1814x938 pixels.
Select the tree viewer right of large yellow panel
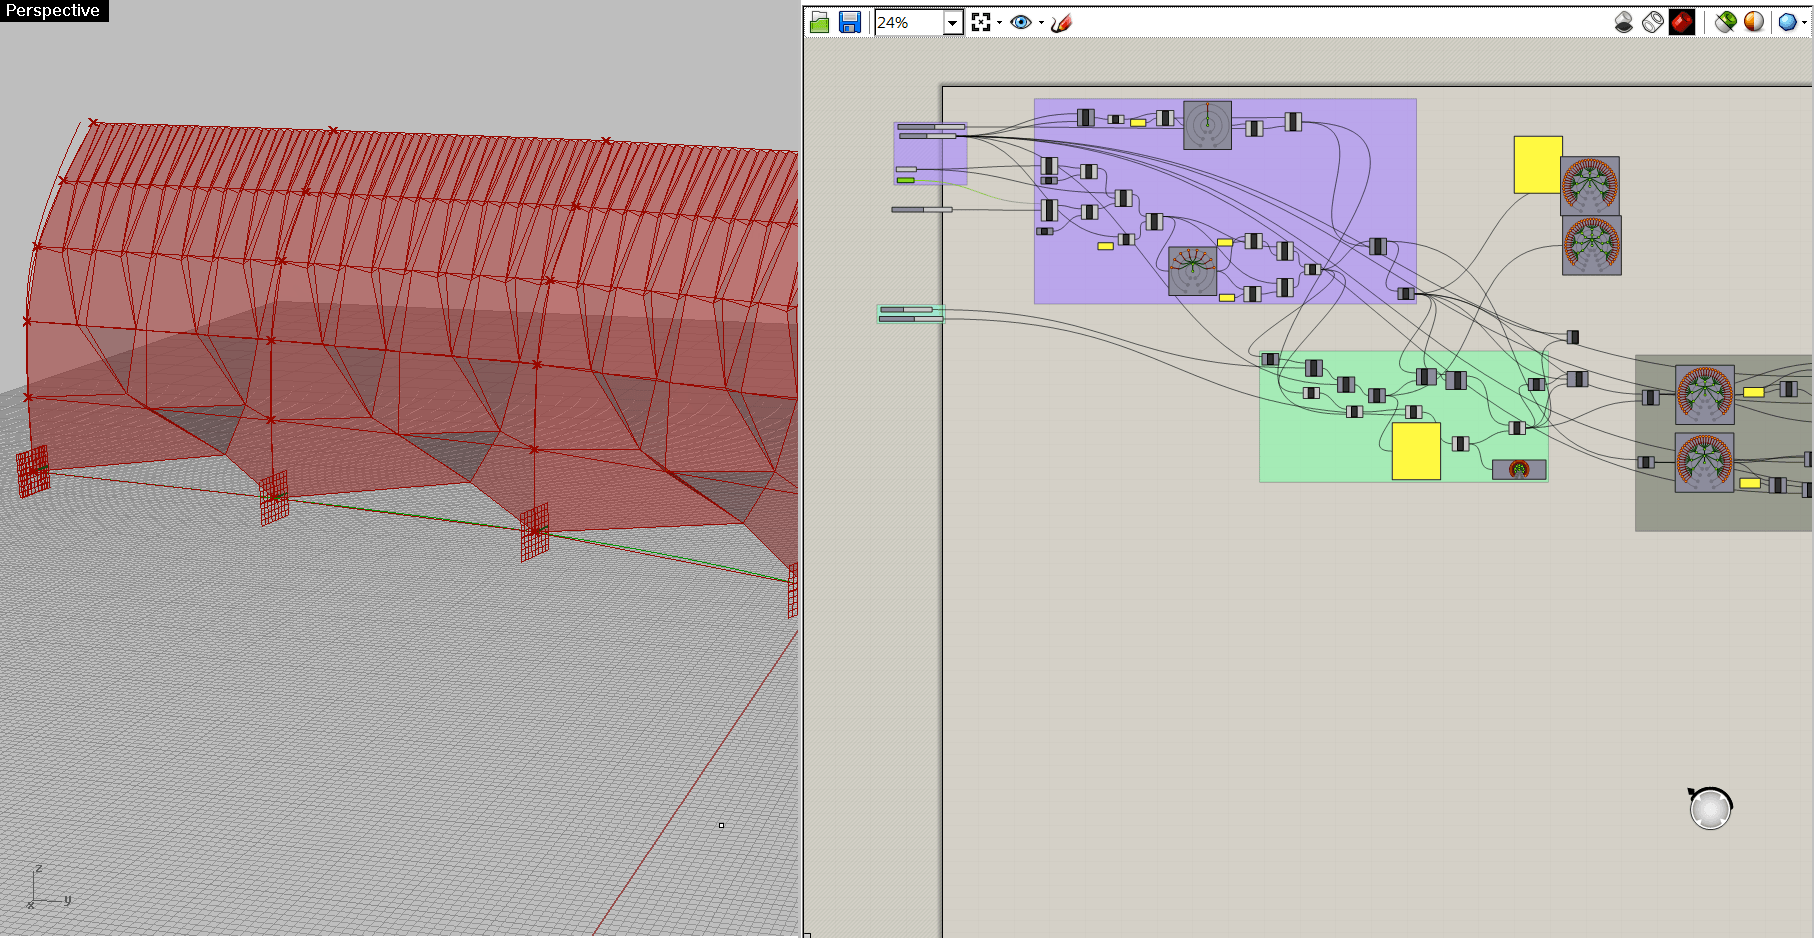click(x=1590, y=186)
